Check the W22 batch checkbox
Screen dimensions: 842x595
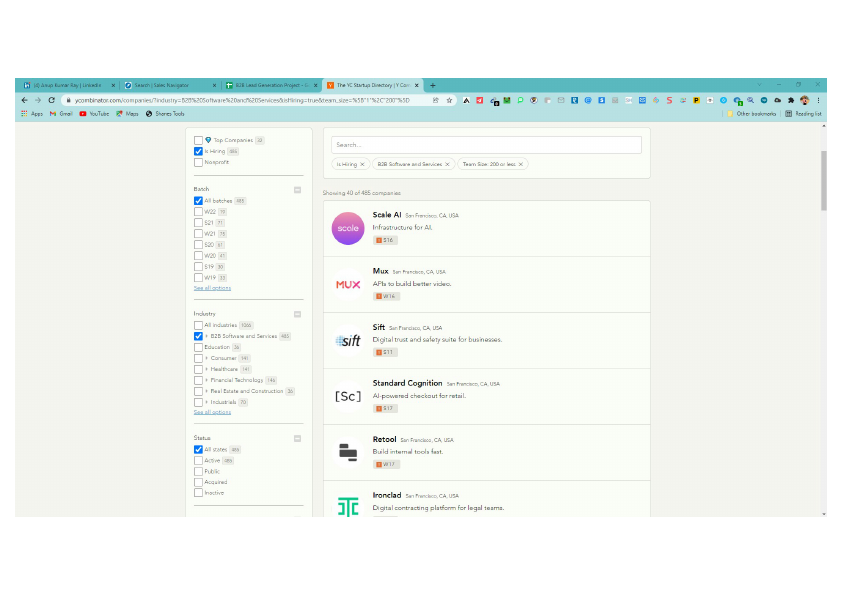coord(198,212)
